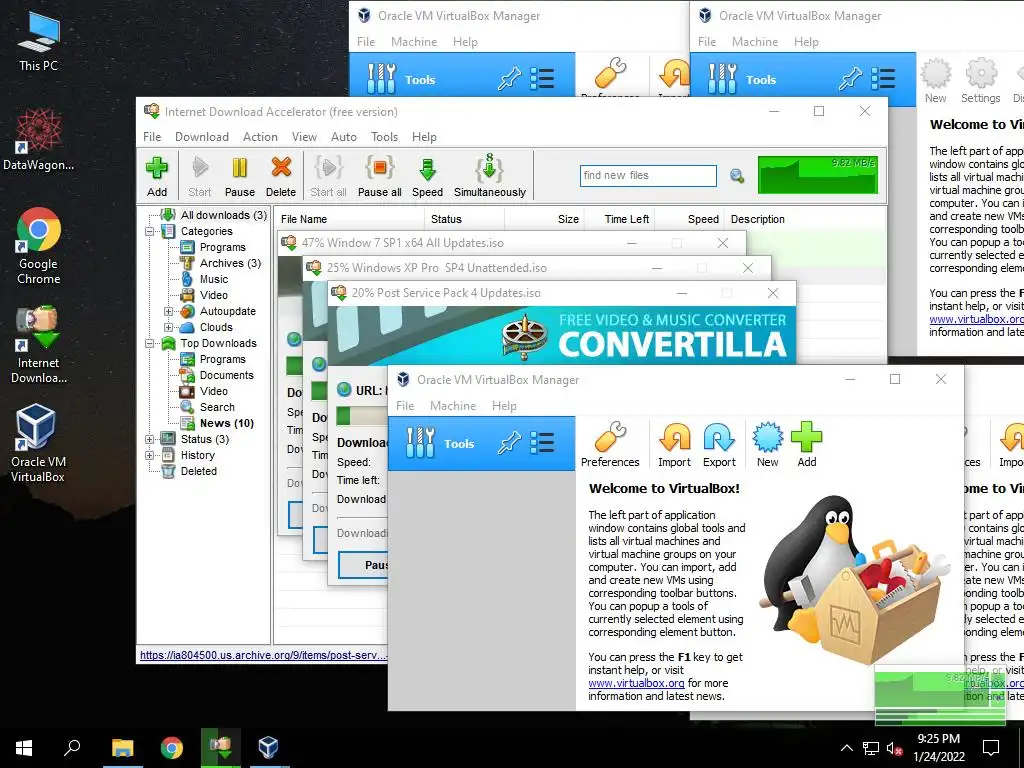Viewport: 1024px width, 768px height.
Task: Click the muted volume tray icon
Action: [895, 748]
